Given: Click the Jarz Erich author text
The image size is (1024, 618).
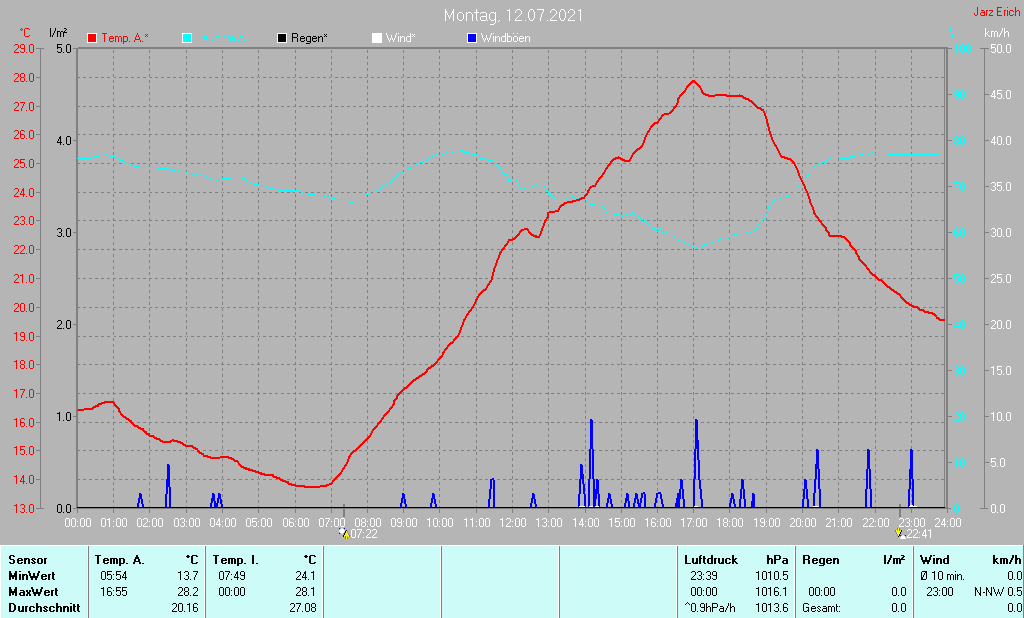Looking at the screenshot, I should click(x=995, y=13).
